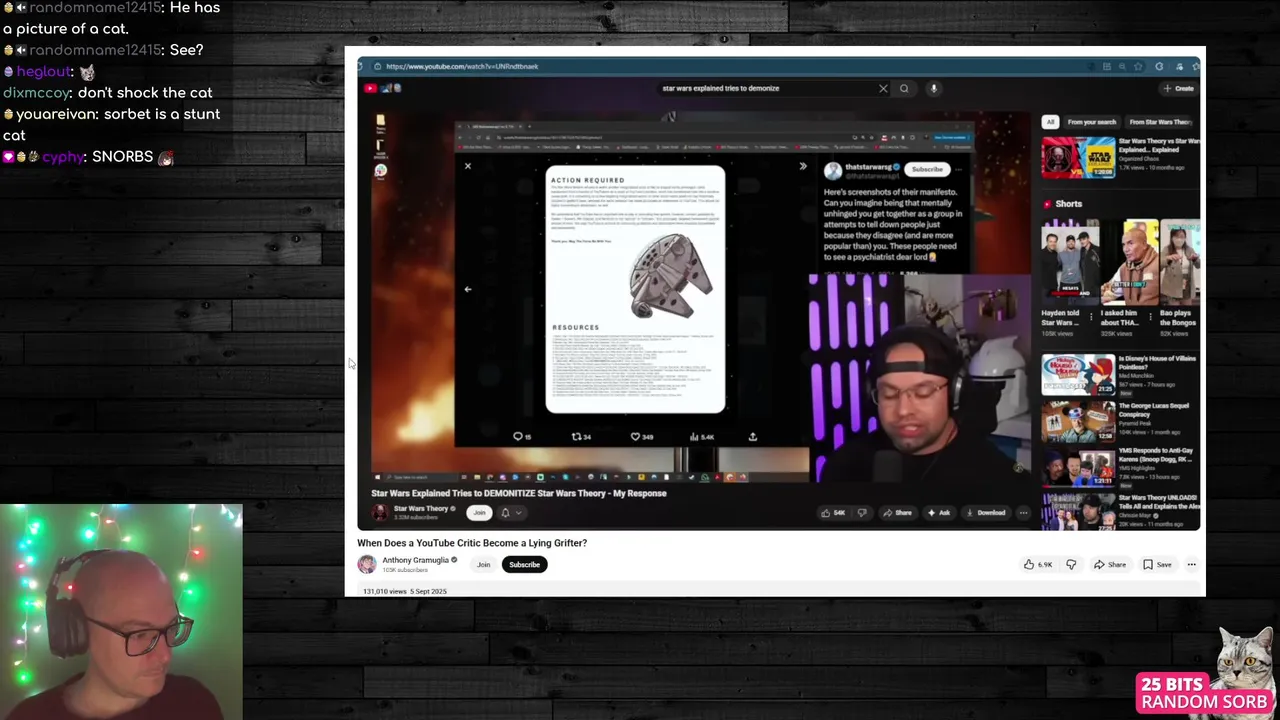This screenshot has width=1280, height=720.
Task: Click Share on the Lying Grifter video
Action: (1110, 564)
